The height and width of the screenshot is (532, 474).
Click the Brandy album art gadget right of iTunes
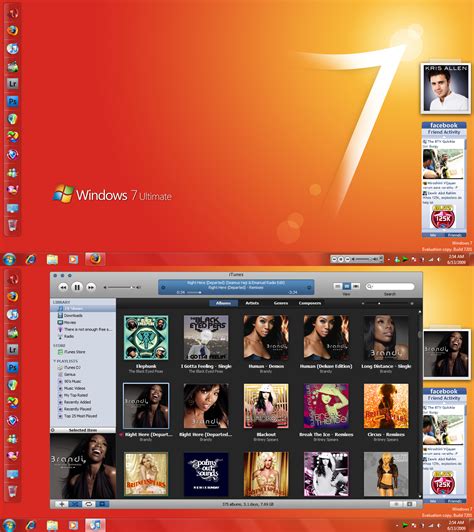(446, 354)
